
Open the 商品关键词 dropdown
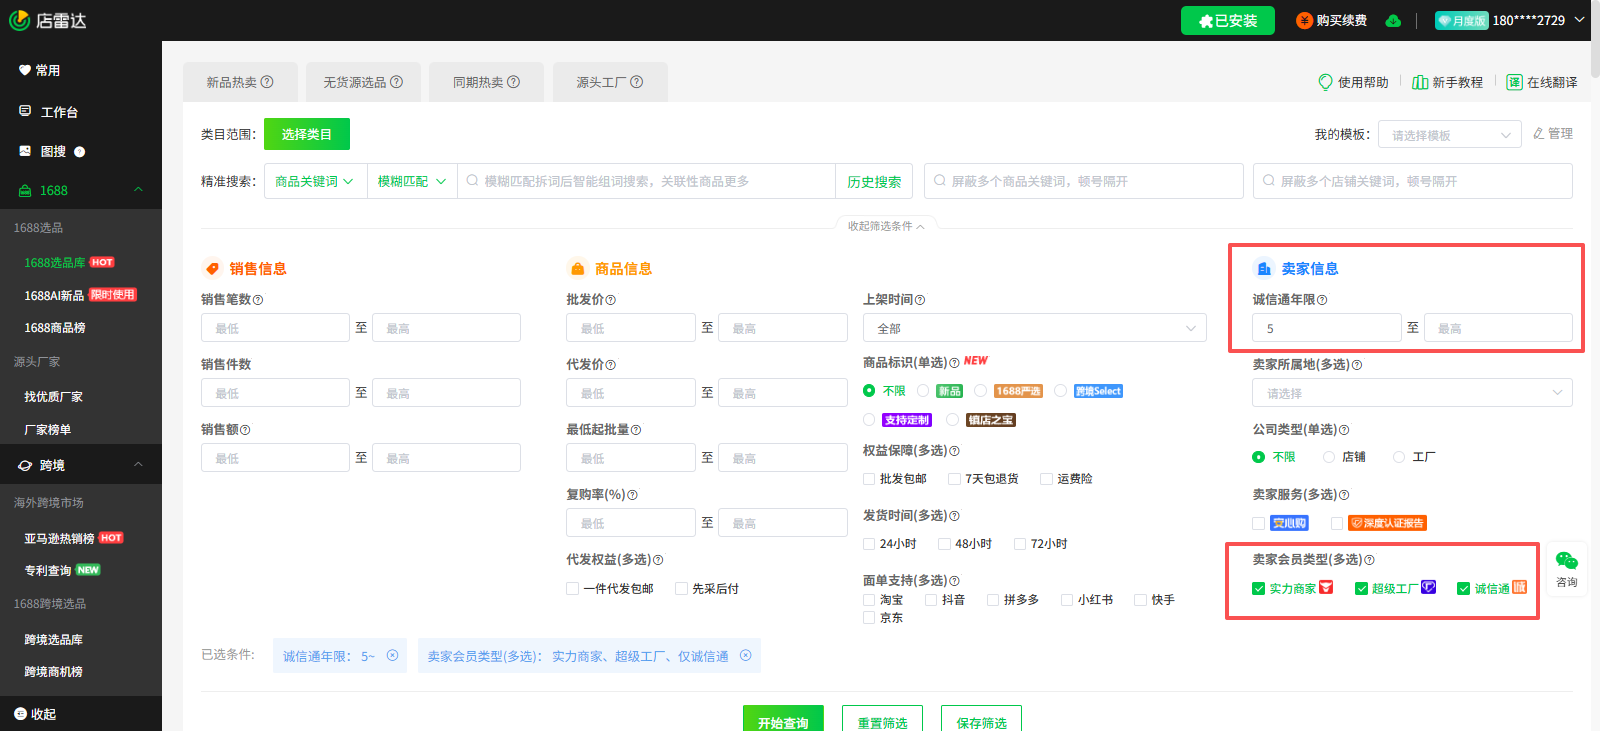(315, 181)
